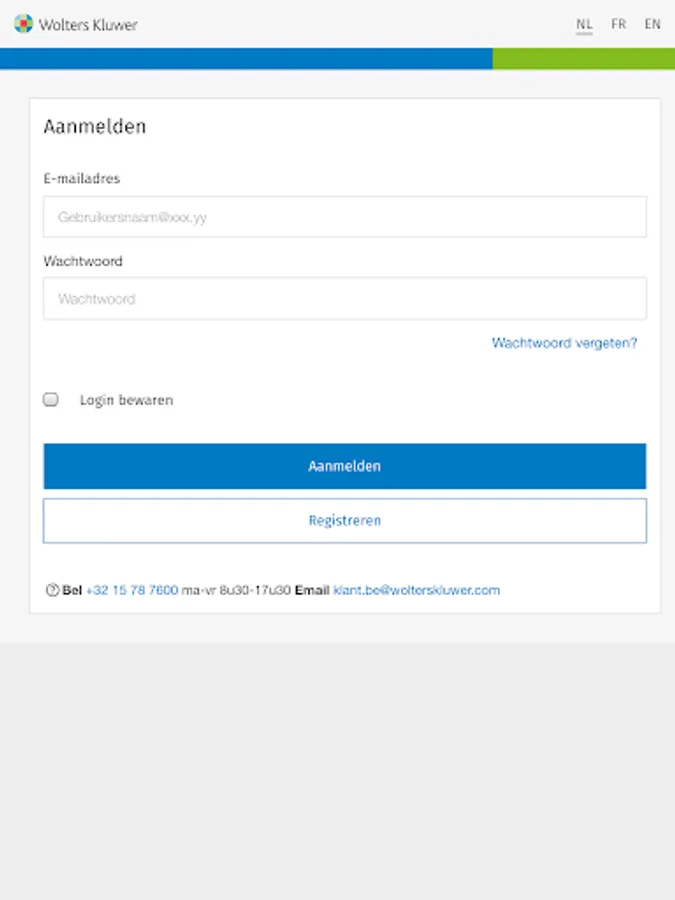
Task: Click the Wolters Kluwer brand name text
Action: coord(88,24)
